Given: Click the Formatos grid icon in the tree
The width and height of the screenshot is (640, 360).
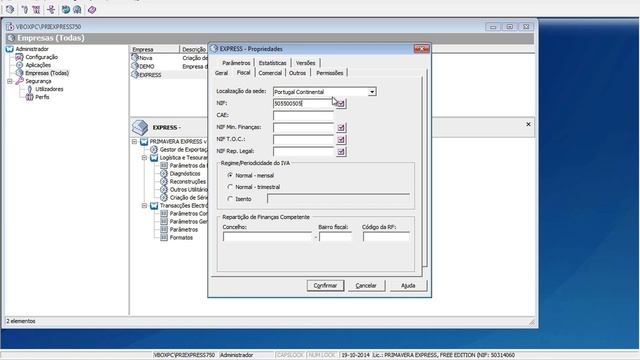Looking at the screenshot, I should [164, 238].
